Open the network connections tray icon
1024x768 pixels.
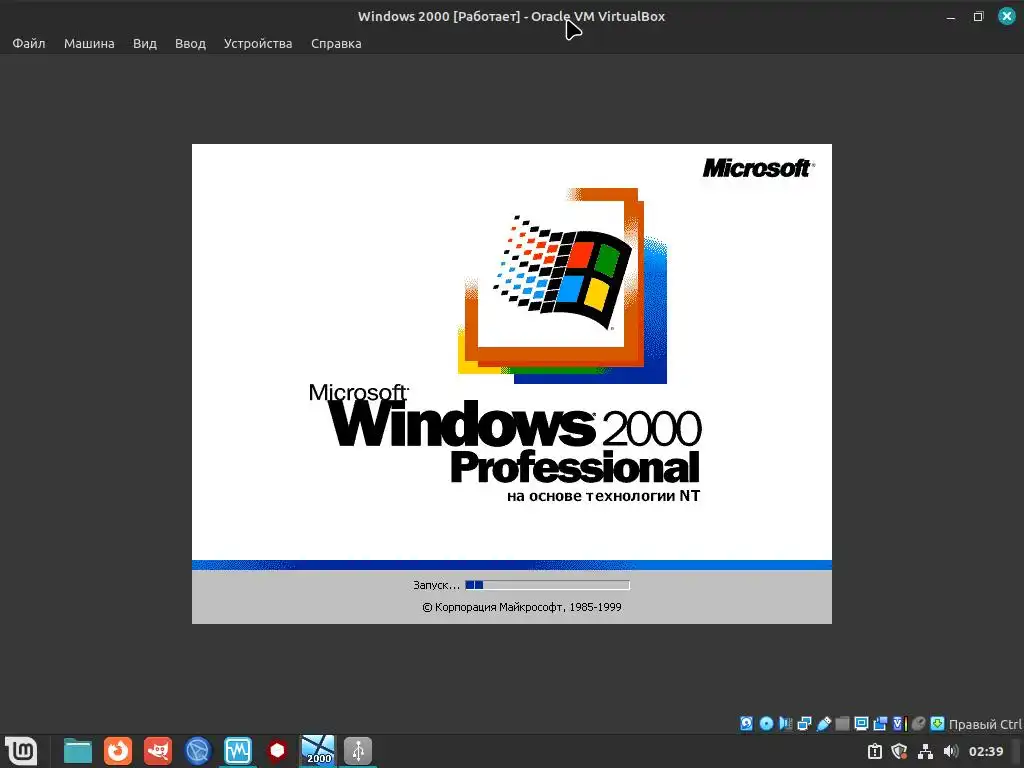(925, 751)
